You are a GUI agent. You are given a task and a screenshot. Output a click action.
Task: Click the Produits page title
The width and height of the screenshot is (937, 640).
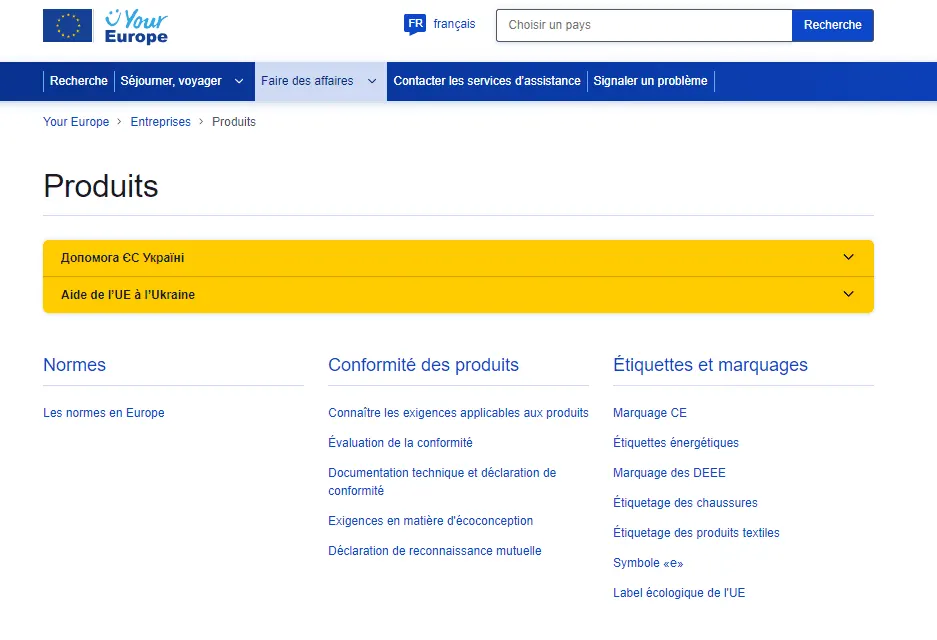coord(101,186)
